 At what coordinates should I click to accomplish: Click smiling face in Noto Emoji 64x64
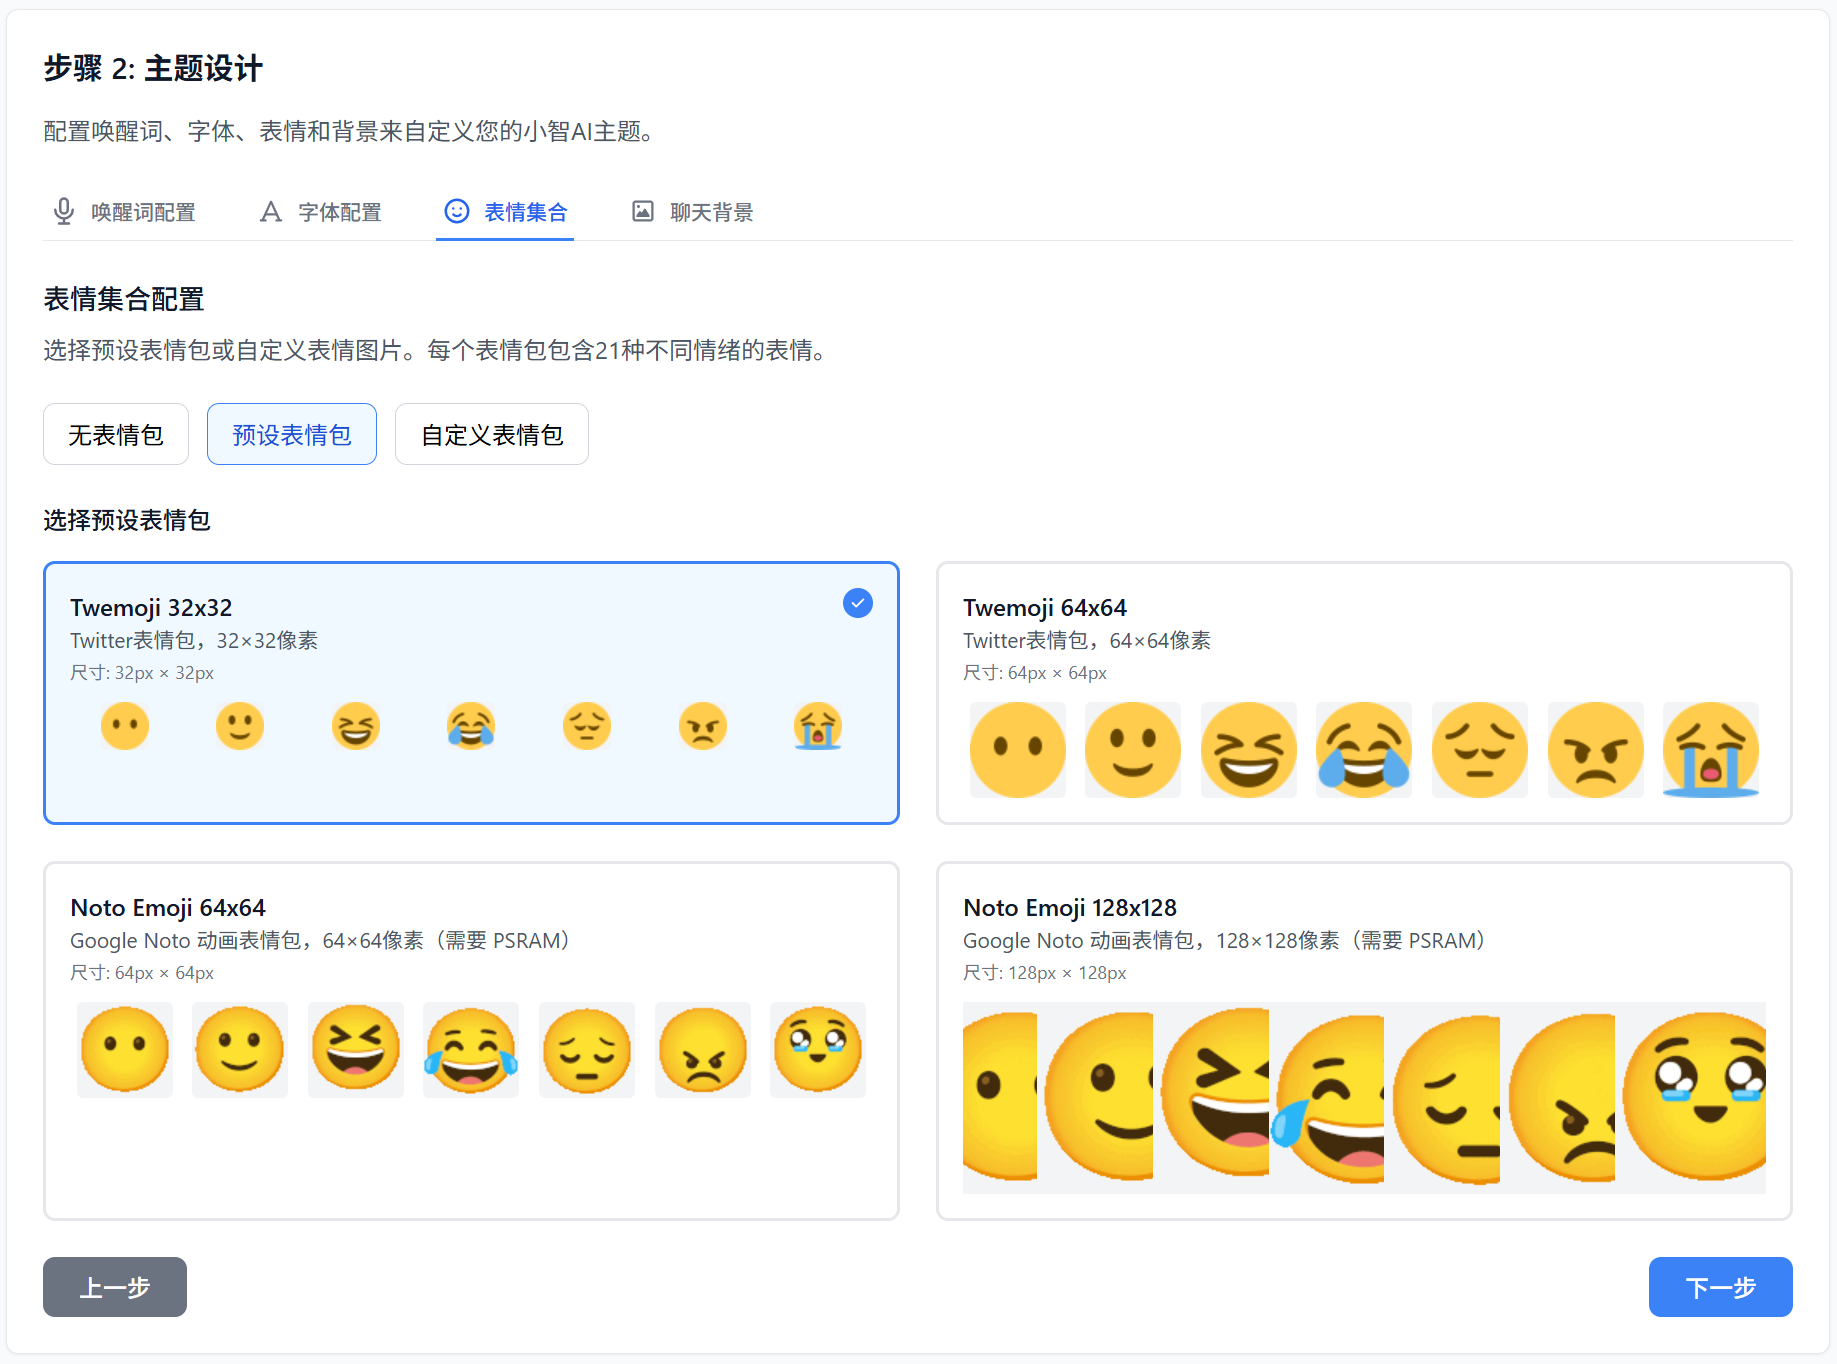point(240,1050)
